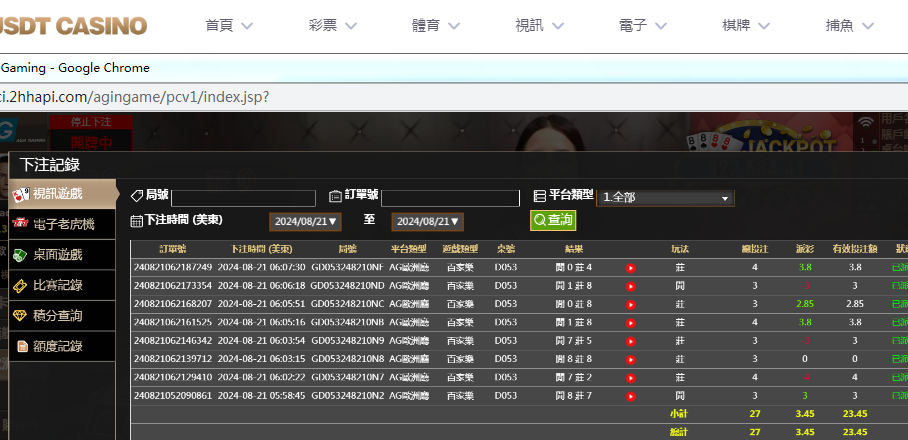Click the 局號 input field
This screenshot has width=908, height=440.
coord(243,198)
